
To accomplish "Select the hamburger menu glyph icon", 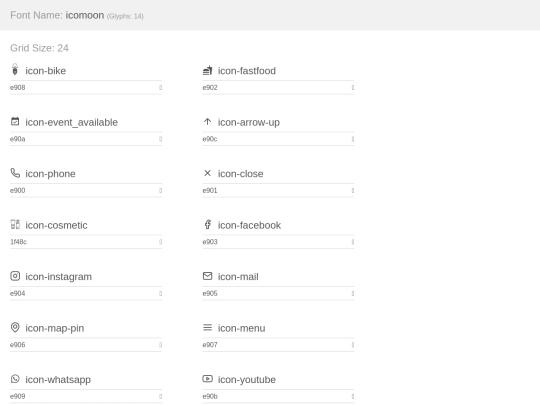I will (x=207, y=328).
